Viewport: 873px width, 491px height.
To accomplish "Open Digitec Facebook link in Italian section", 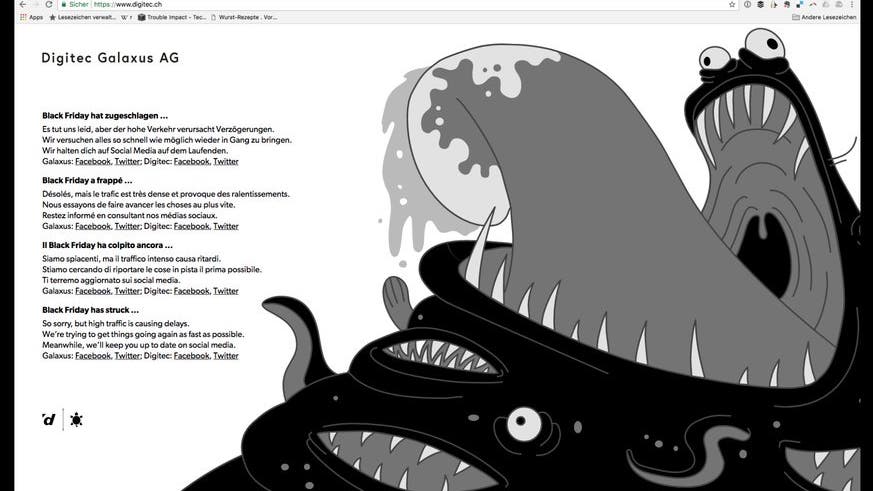I will (x=192, y=291).
